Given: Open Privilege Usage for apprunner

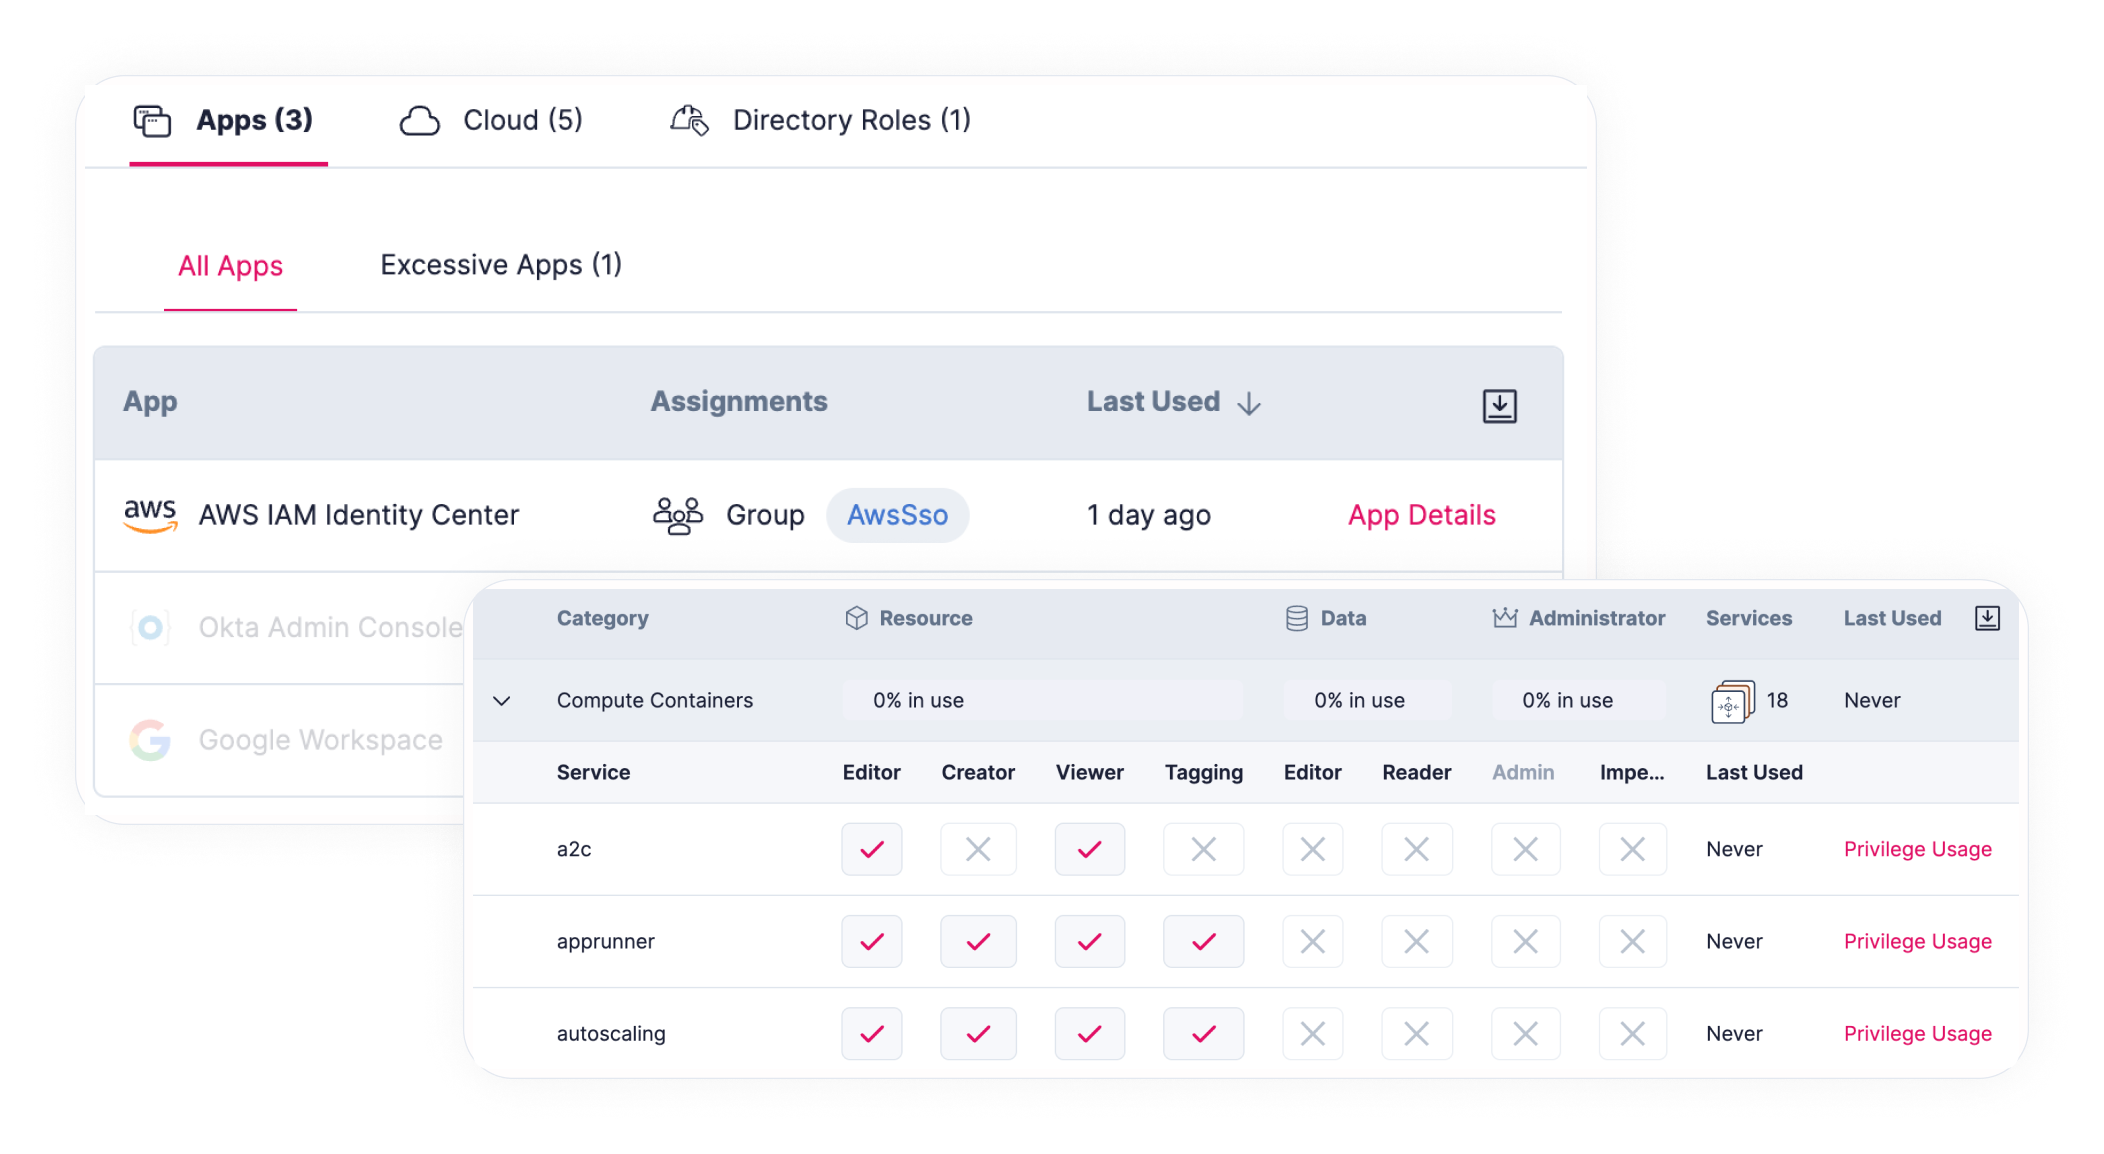Looking at the screenshot, I should click(1917, 941).
